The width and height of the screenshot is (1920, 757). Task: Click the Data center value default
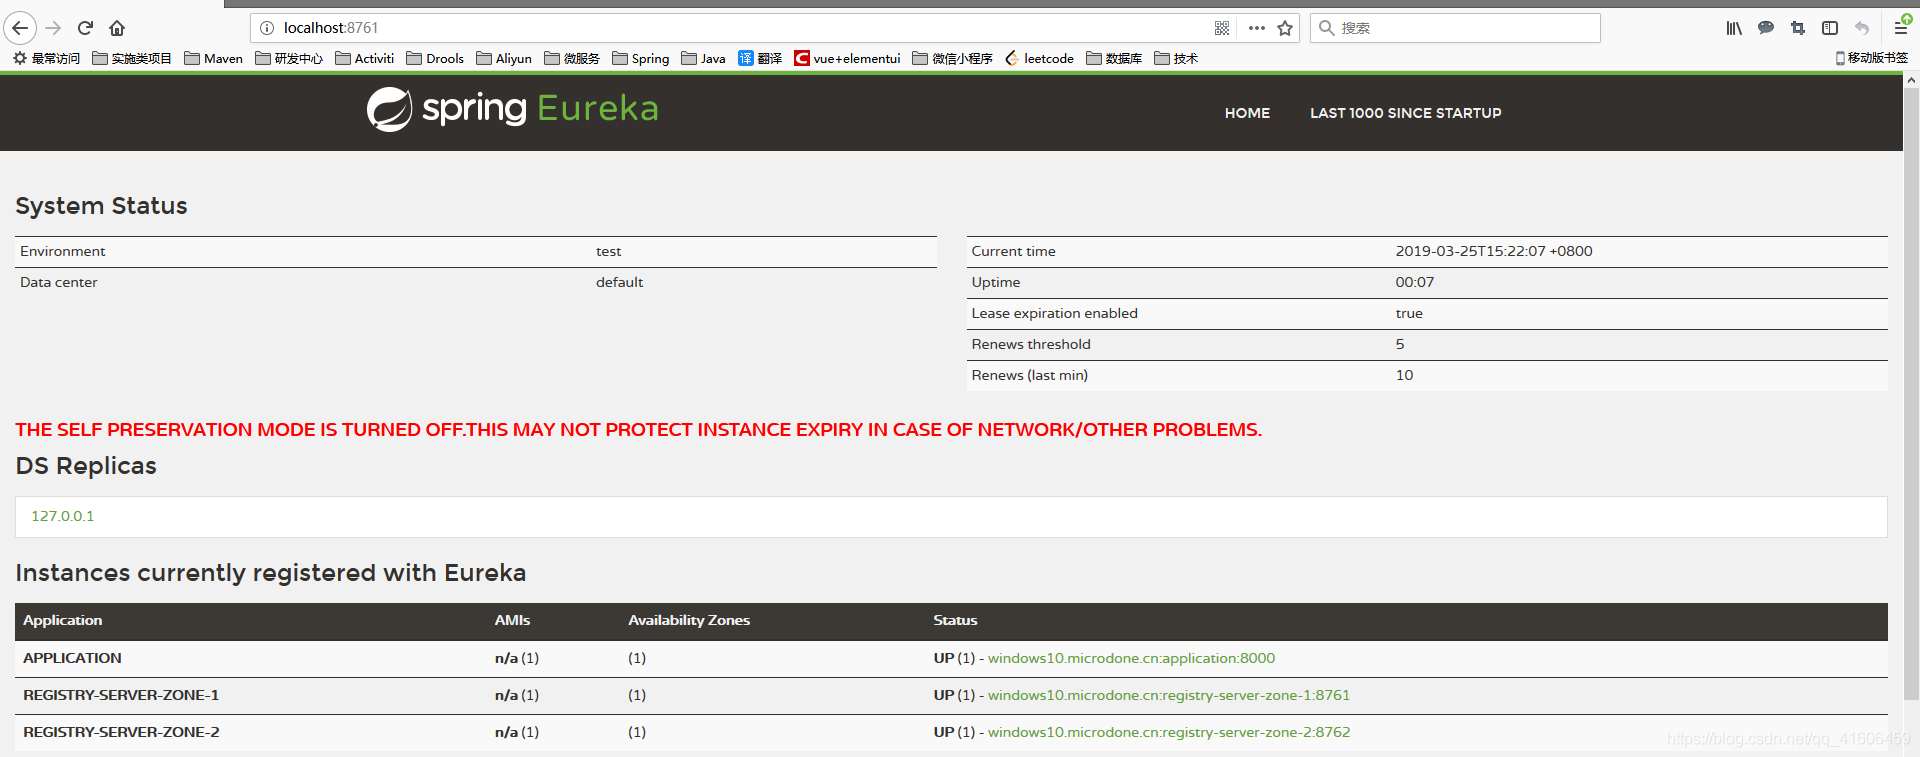click(x=619, y=282)
